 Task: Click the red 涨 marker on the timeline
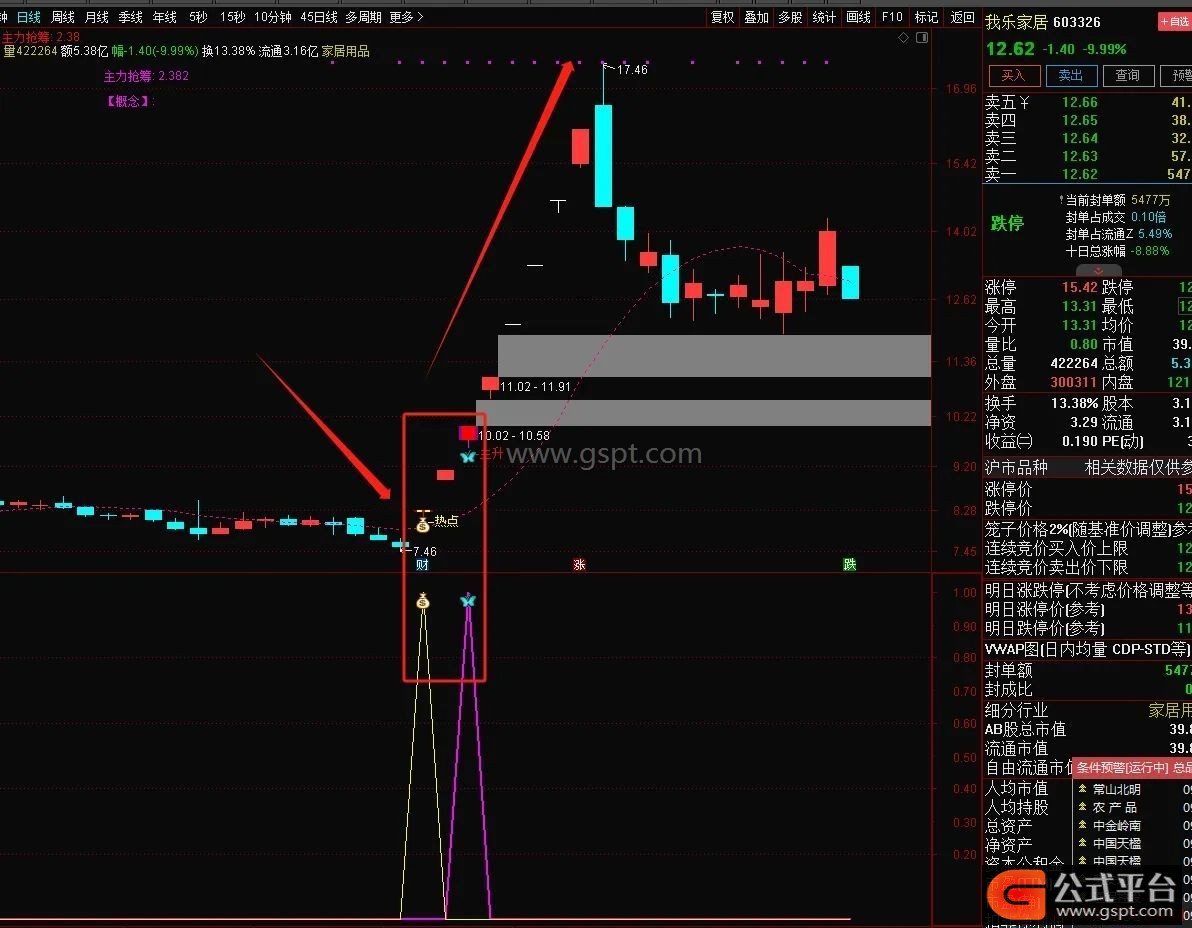pyautogui.click(x=579, y=565)
